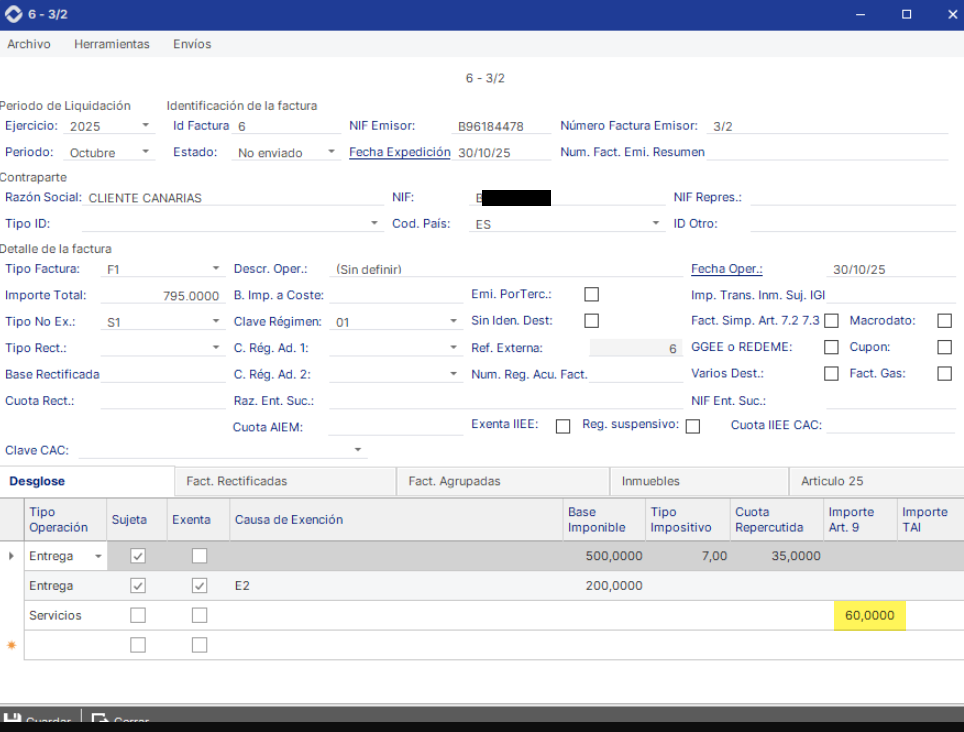Open the Cod. País dropdown
The image size is (964, 732).
656,223
